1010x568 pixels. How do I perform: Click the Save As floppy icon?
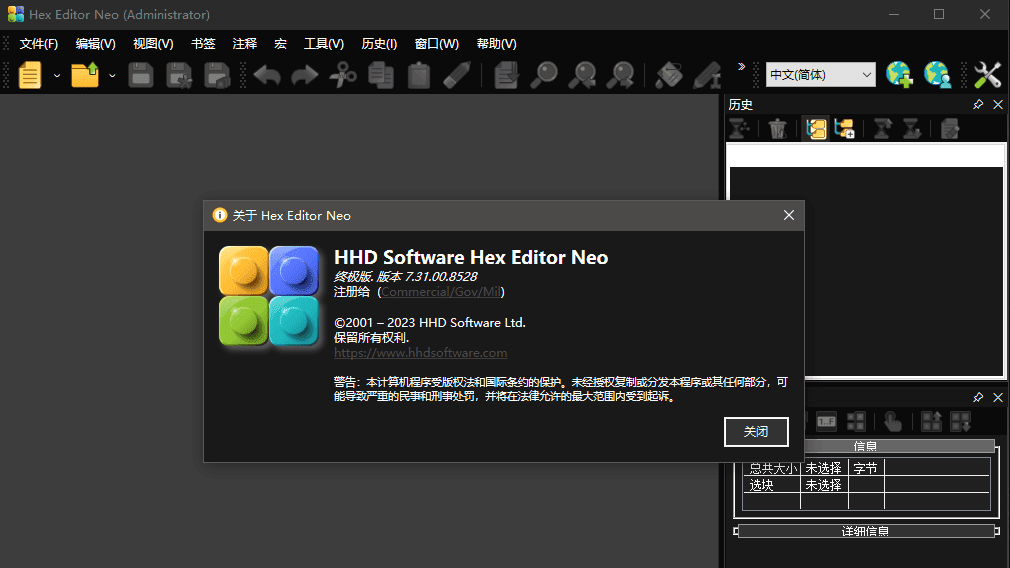tap(179, 75)
